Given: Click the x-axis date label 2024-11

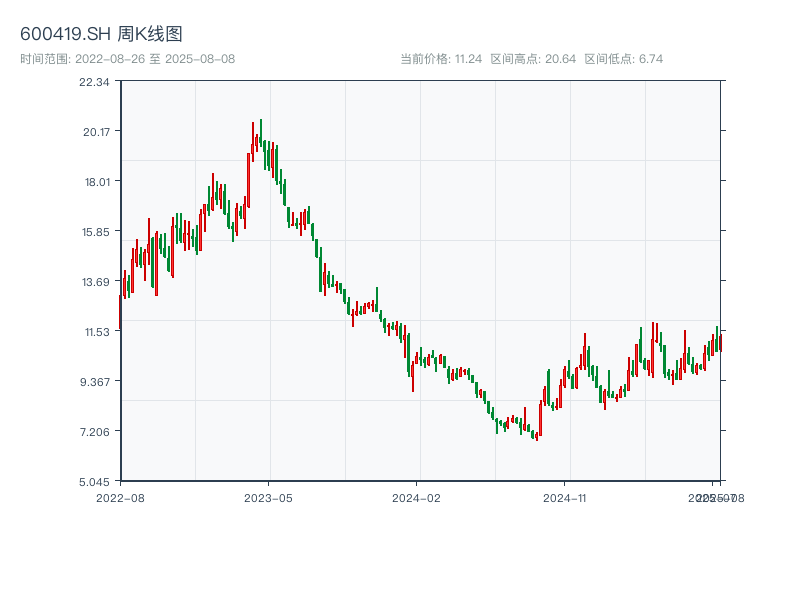Looking at the screenshot, I should click(x=564, y=498).
